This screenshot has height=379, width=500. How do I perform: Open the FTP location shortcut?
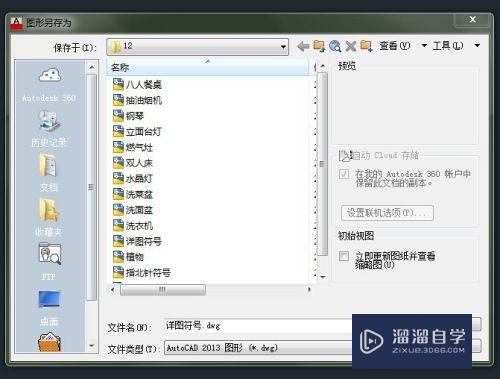[x=49, y=262]
